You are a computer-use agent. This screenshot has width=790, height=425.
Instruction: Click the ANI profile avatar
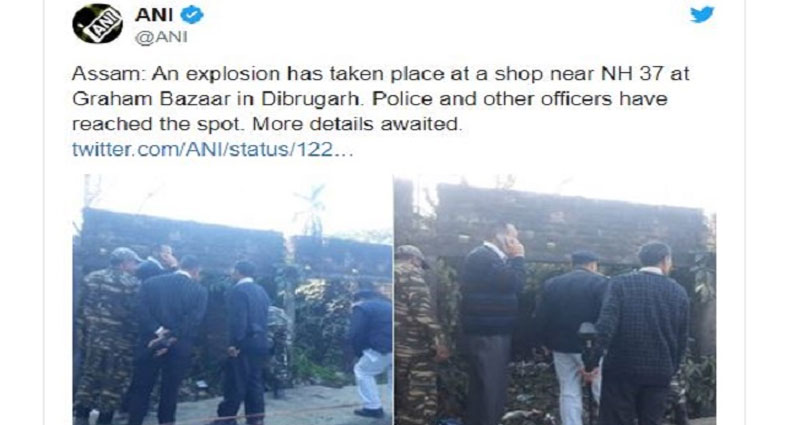(97, 23)
